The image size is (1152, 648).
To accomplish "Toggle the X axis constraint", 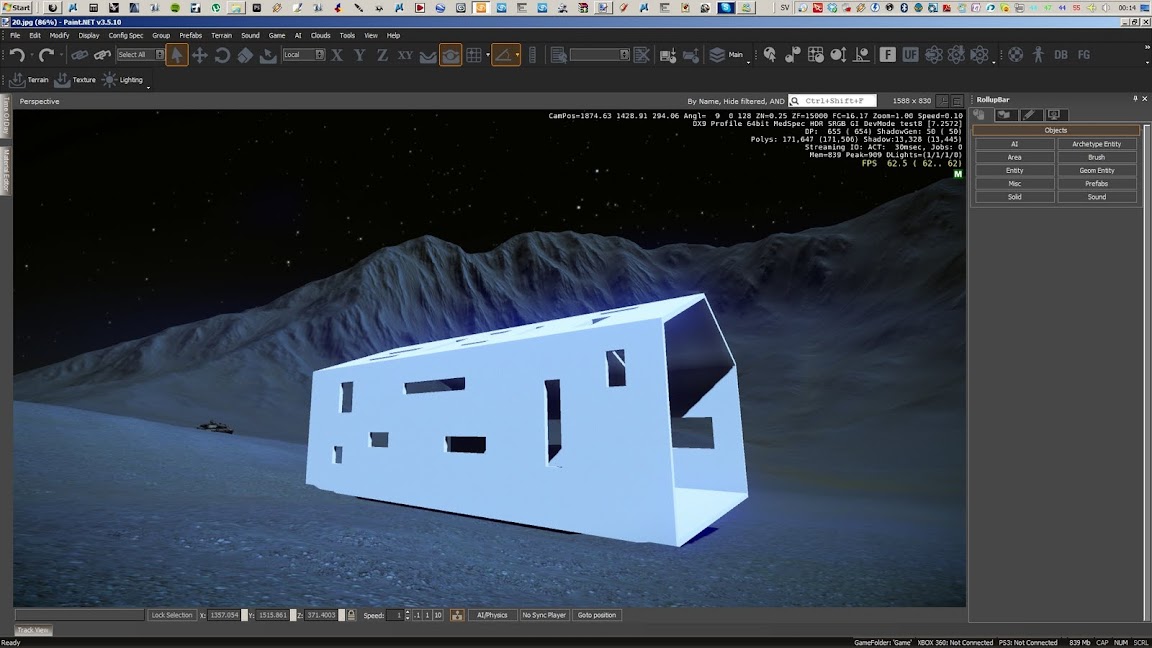I will (x=337, y=55).
